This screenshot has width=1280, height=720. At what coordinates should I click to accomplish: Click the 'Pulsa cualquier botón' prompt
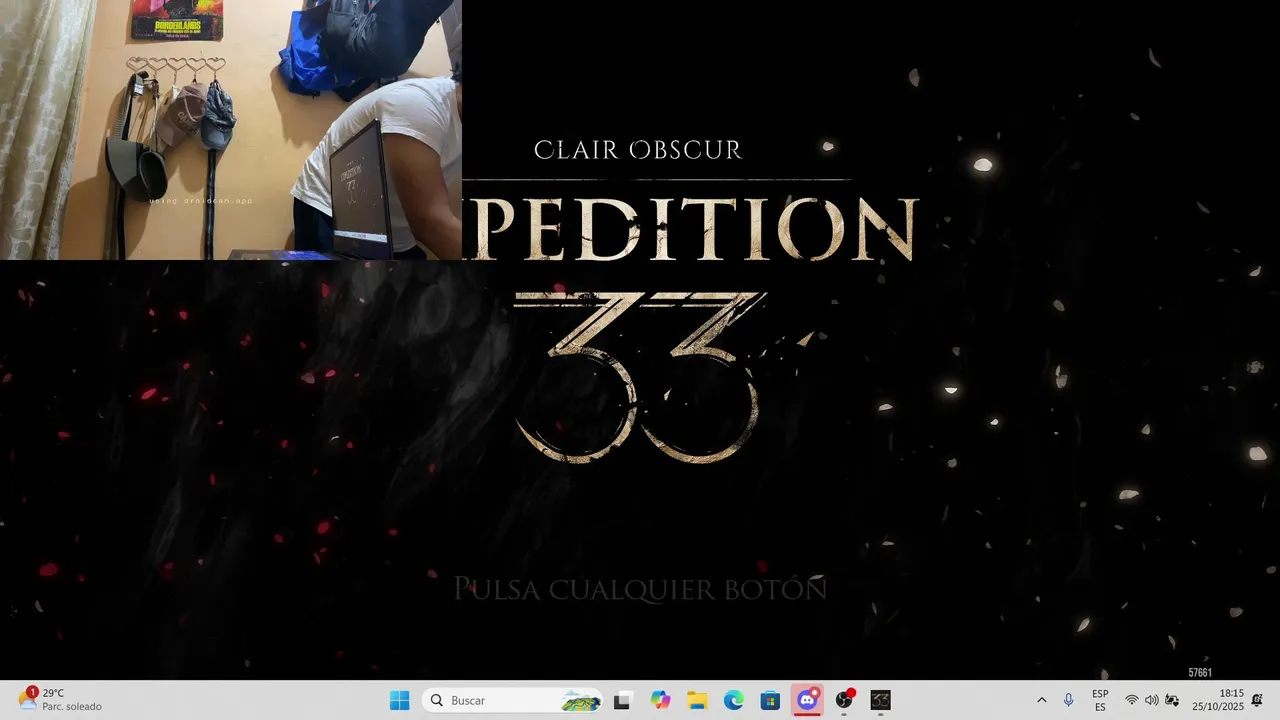(x=640, y=588)
